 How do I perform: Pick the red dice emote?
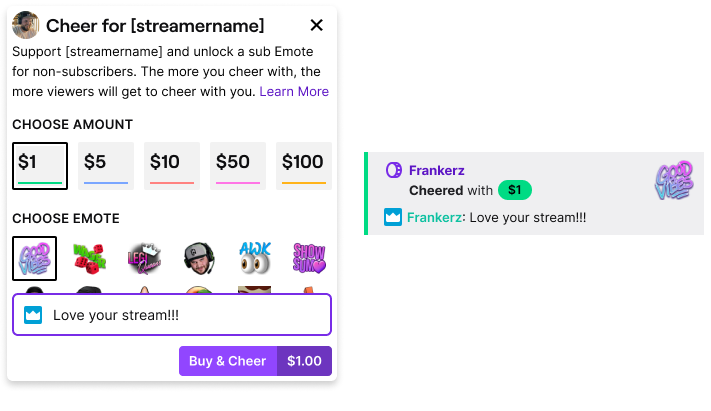click(x=90, y=259)
